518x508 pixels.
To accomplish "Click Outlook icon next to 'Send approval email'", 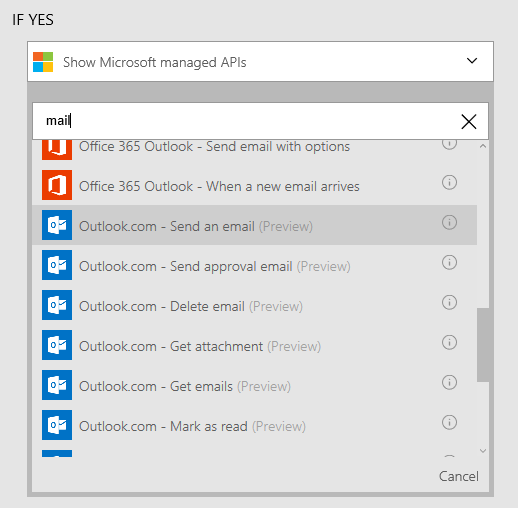I will click(x=57, y=265).
